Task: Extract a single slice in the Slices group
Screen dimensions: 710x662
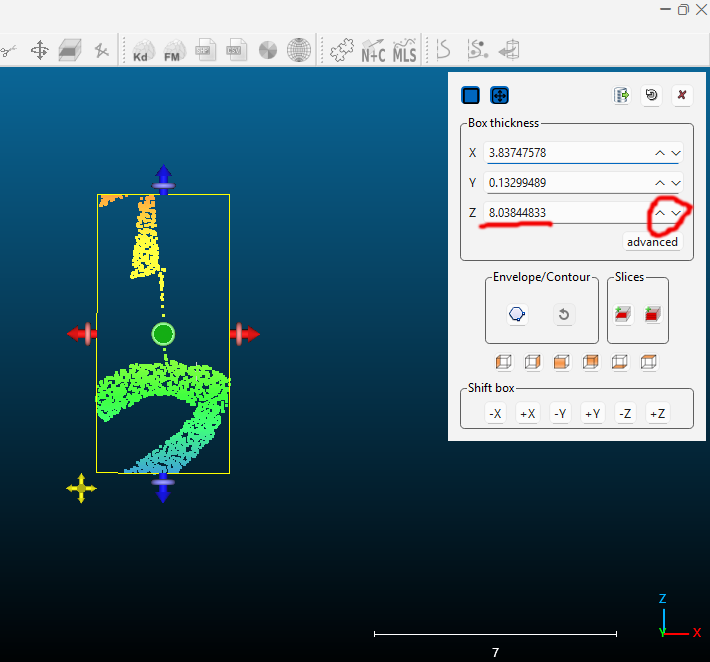Action: pos(622,314)
